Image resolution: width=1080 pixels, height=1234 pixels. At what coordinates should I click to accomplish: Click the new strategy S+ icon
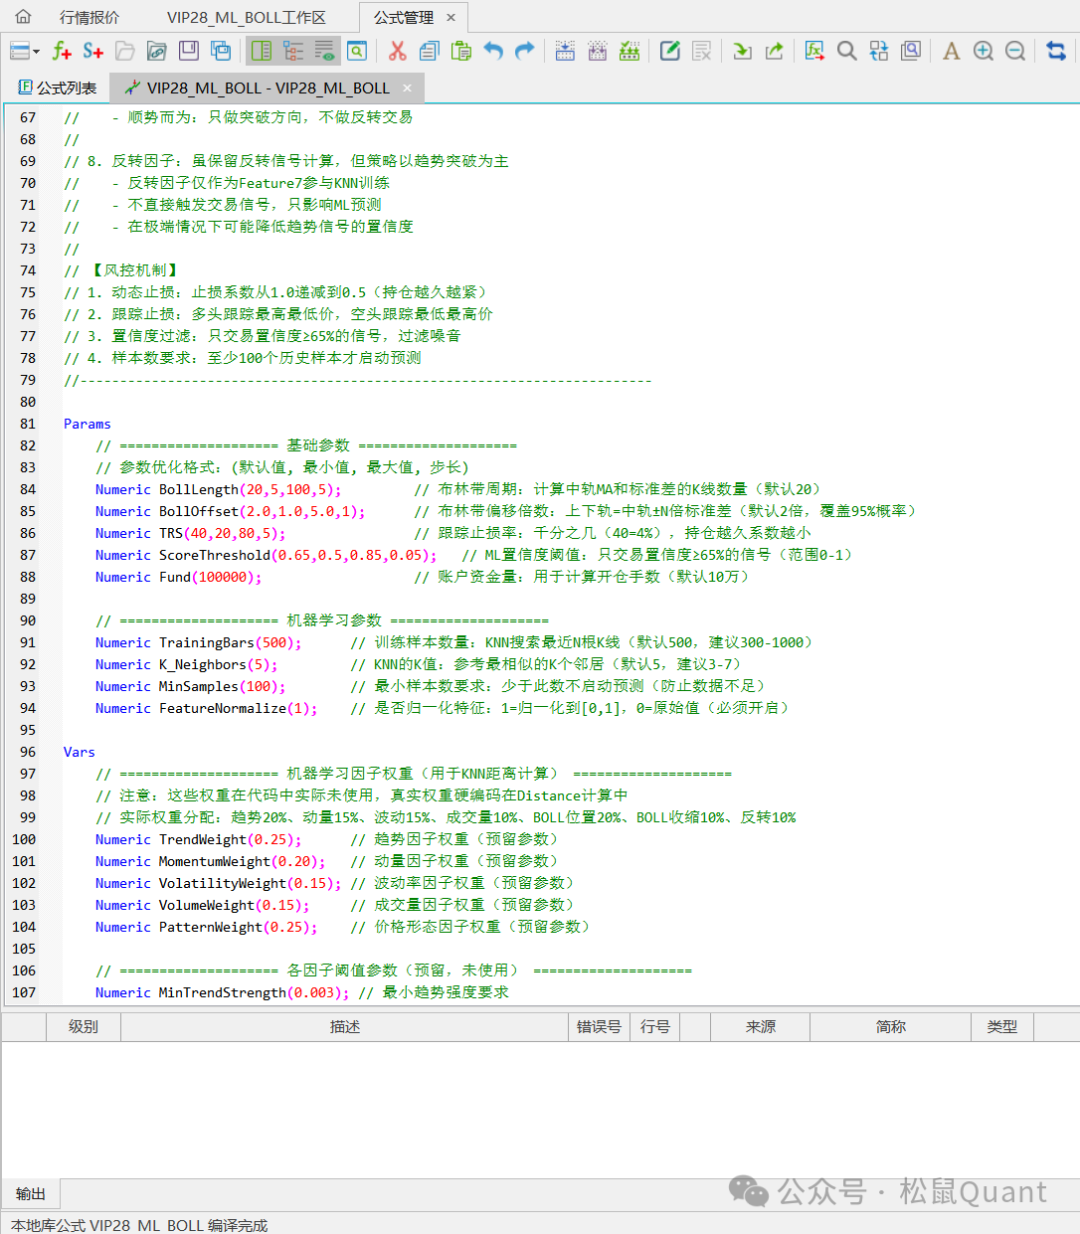point(93,51)
